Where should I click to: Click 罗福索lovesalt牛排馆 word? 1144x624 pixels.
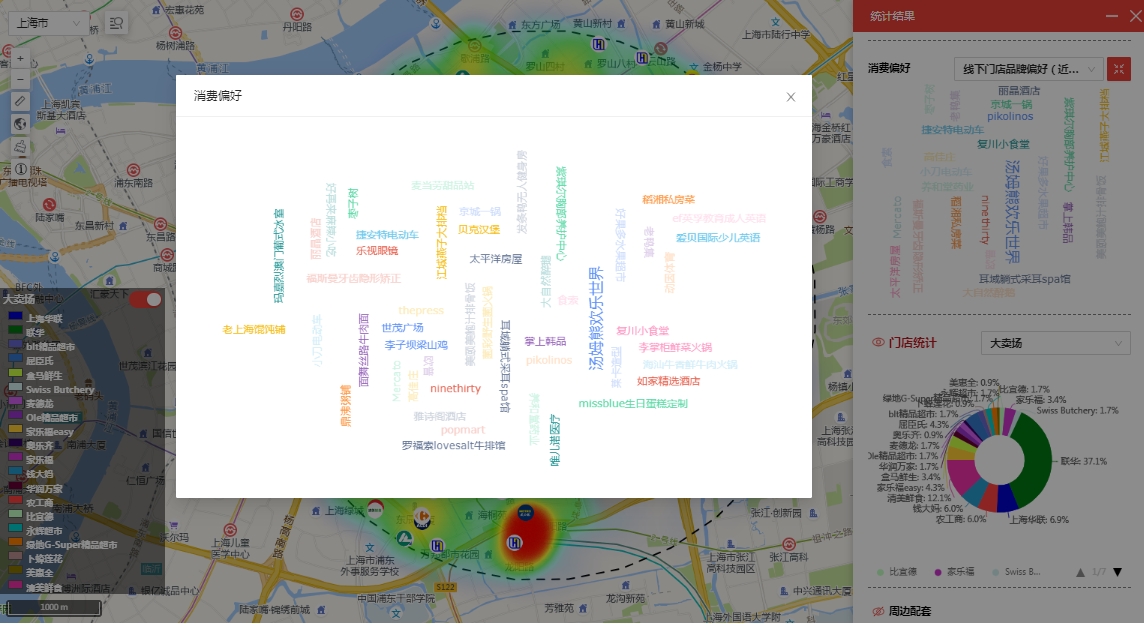click(x=453, y=445)
